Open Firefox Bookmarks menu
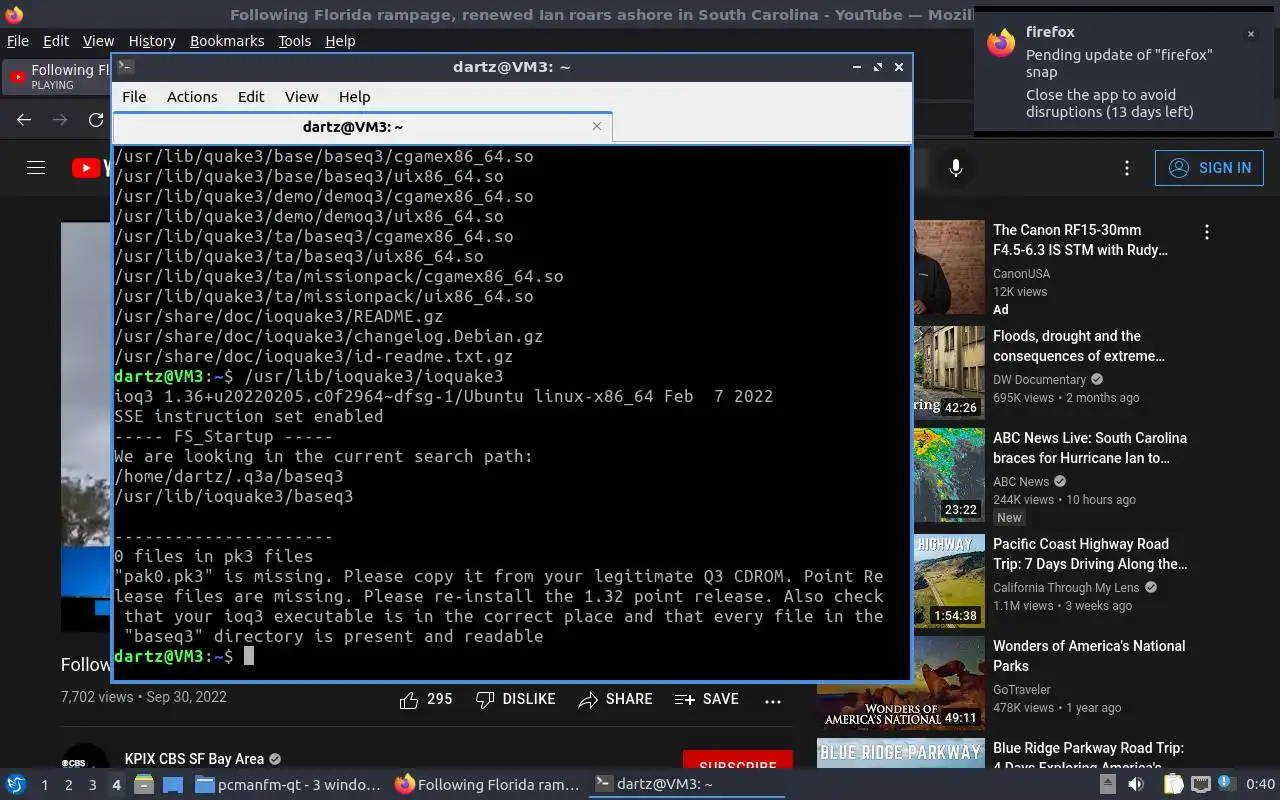This screenshot has height=800, width=1280. click(x=227, y=41)
